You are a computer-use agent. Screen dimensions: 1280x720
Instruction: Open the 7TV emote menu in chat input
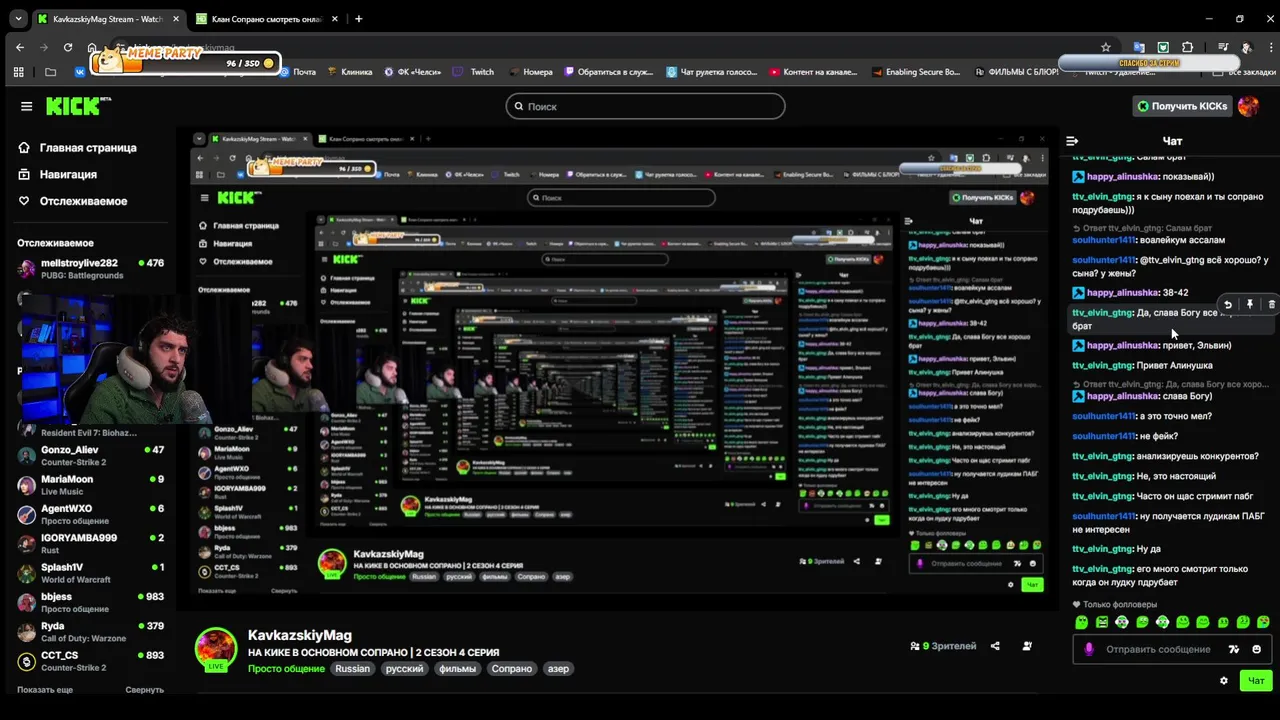pyautogui.click(x=1234, y=649)
